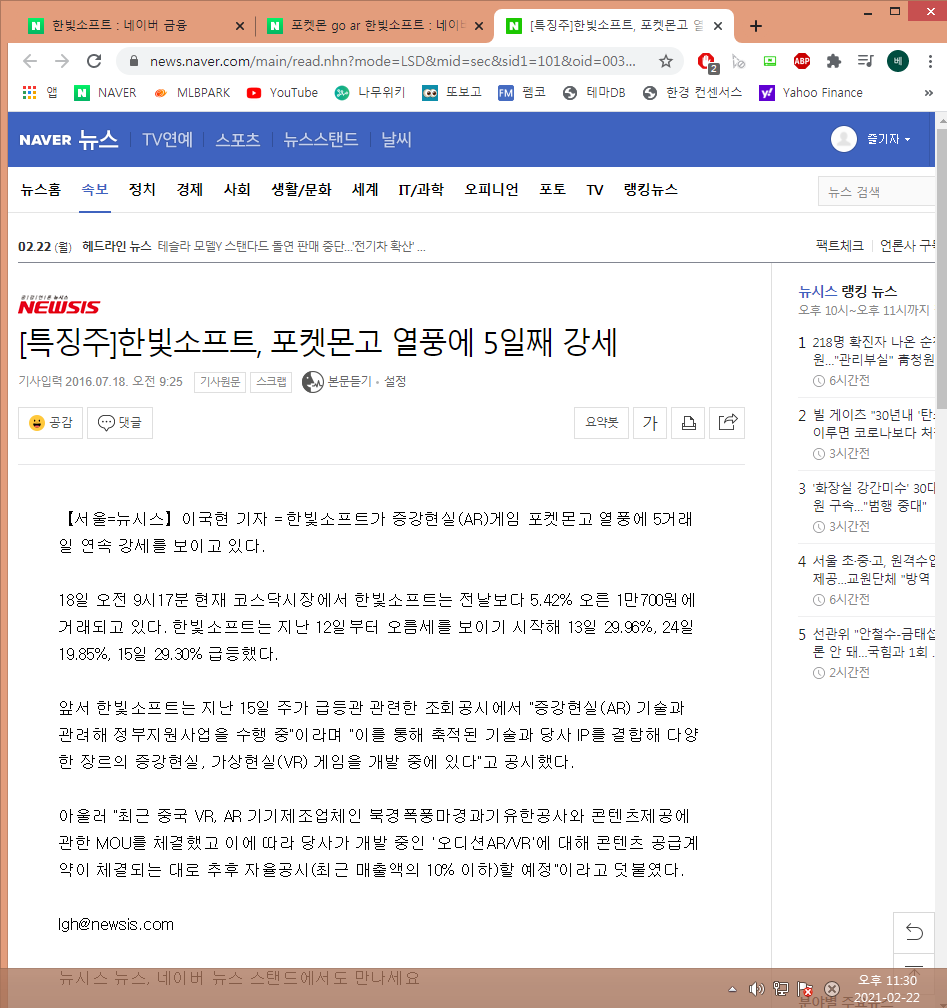Open the system tray volume icon
Image resolution: width=947 pixels, height=1008 pixels.
tap(756, 989)
